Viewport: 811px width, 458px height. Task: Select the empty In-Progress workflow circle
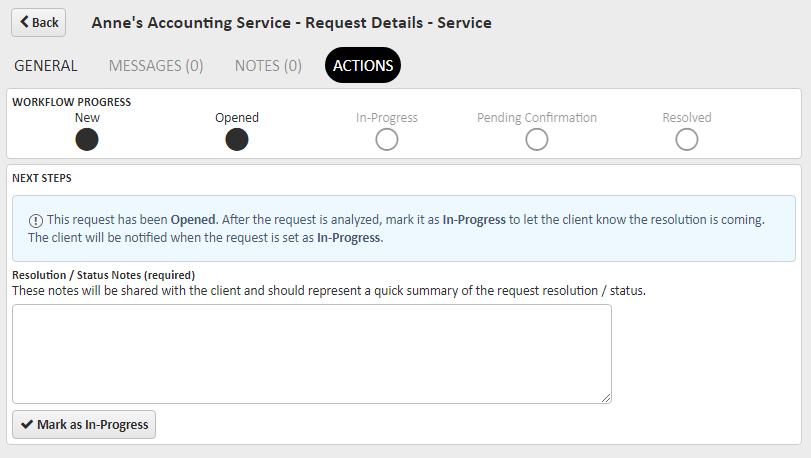point(387,140)
